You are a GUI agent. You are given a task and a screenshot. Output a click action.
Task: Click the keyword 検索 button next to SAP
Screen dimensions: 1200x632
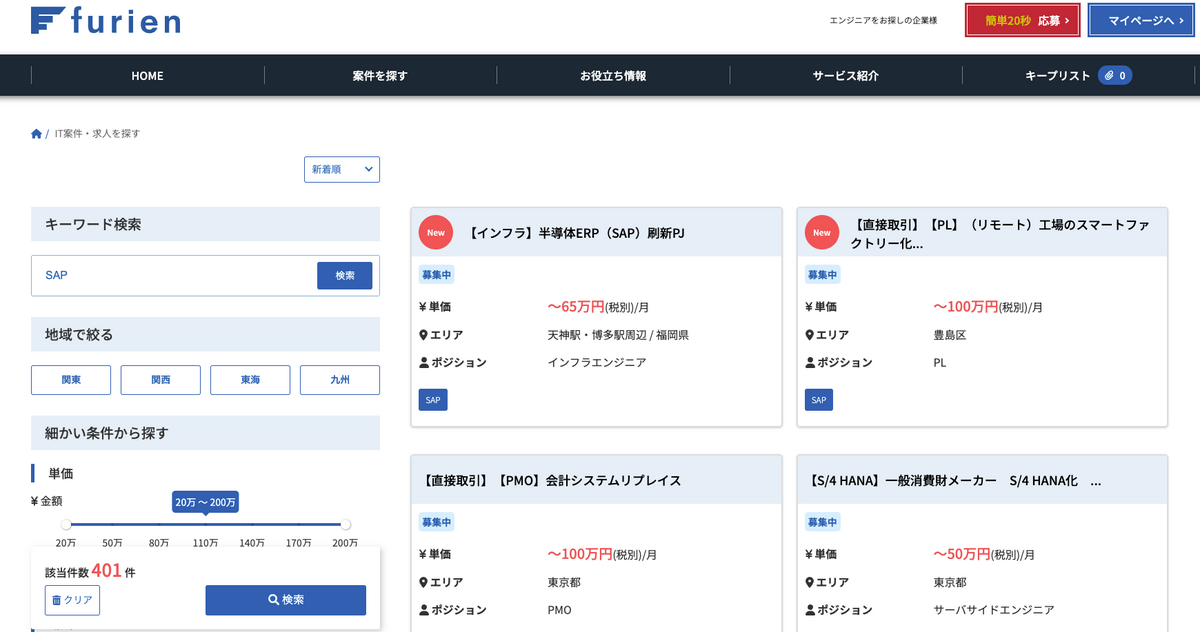pos(345,276)
